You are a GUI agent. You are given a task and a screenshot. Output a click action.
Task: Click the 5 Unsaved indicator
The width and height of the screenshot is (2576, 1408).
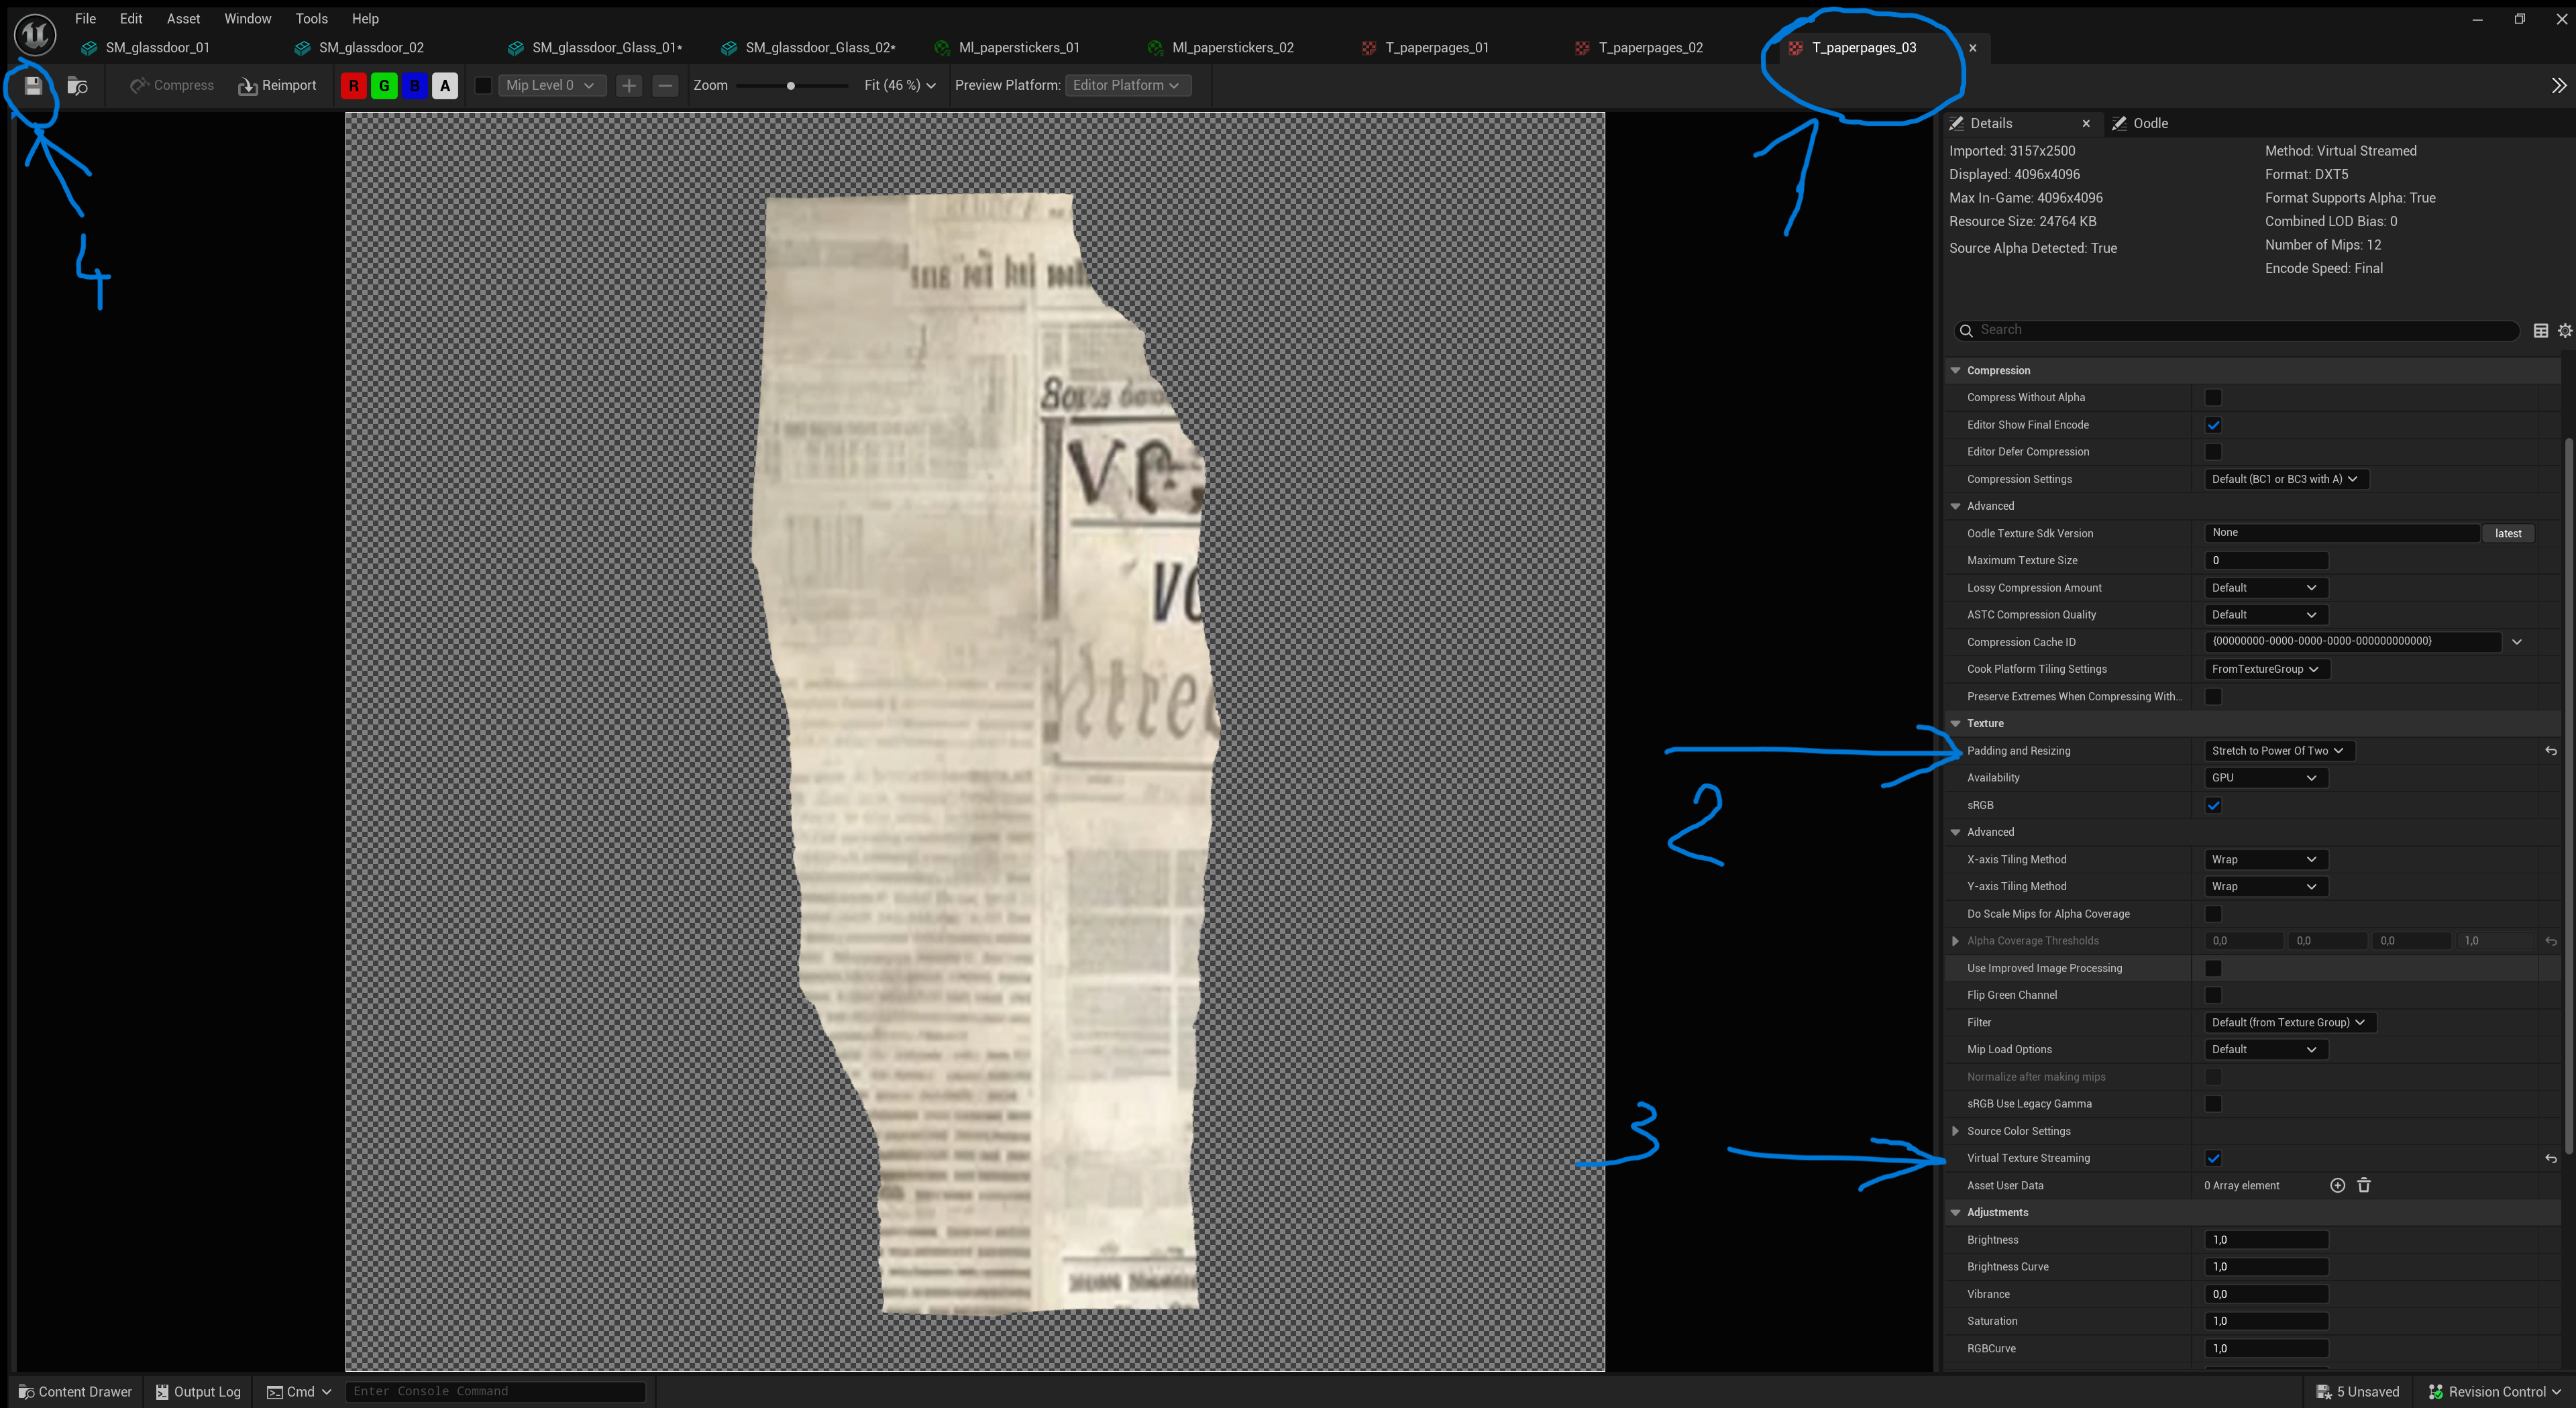tap(2358, 1391)
